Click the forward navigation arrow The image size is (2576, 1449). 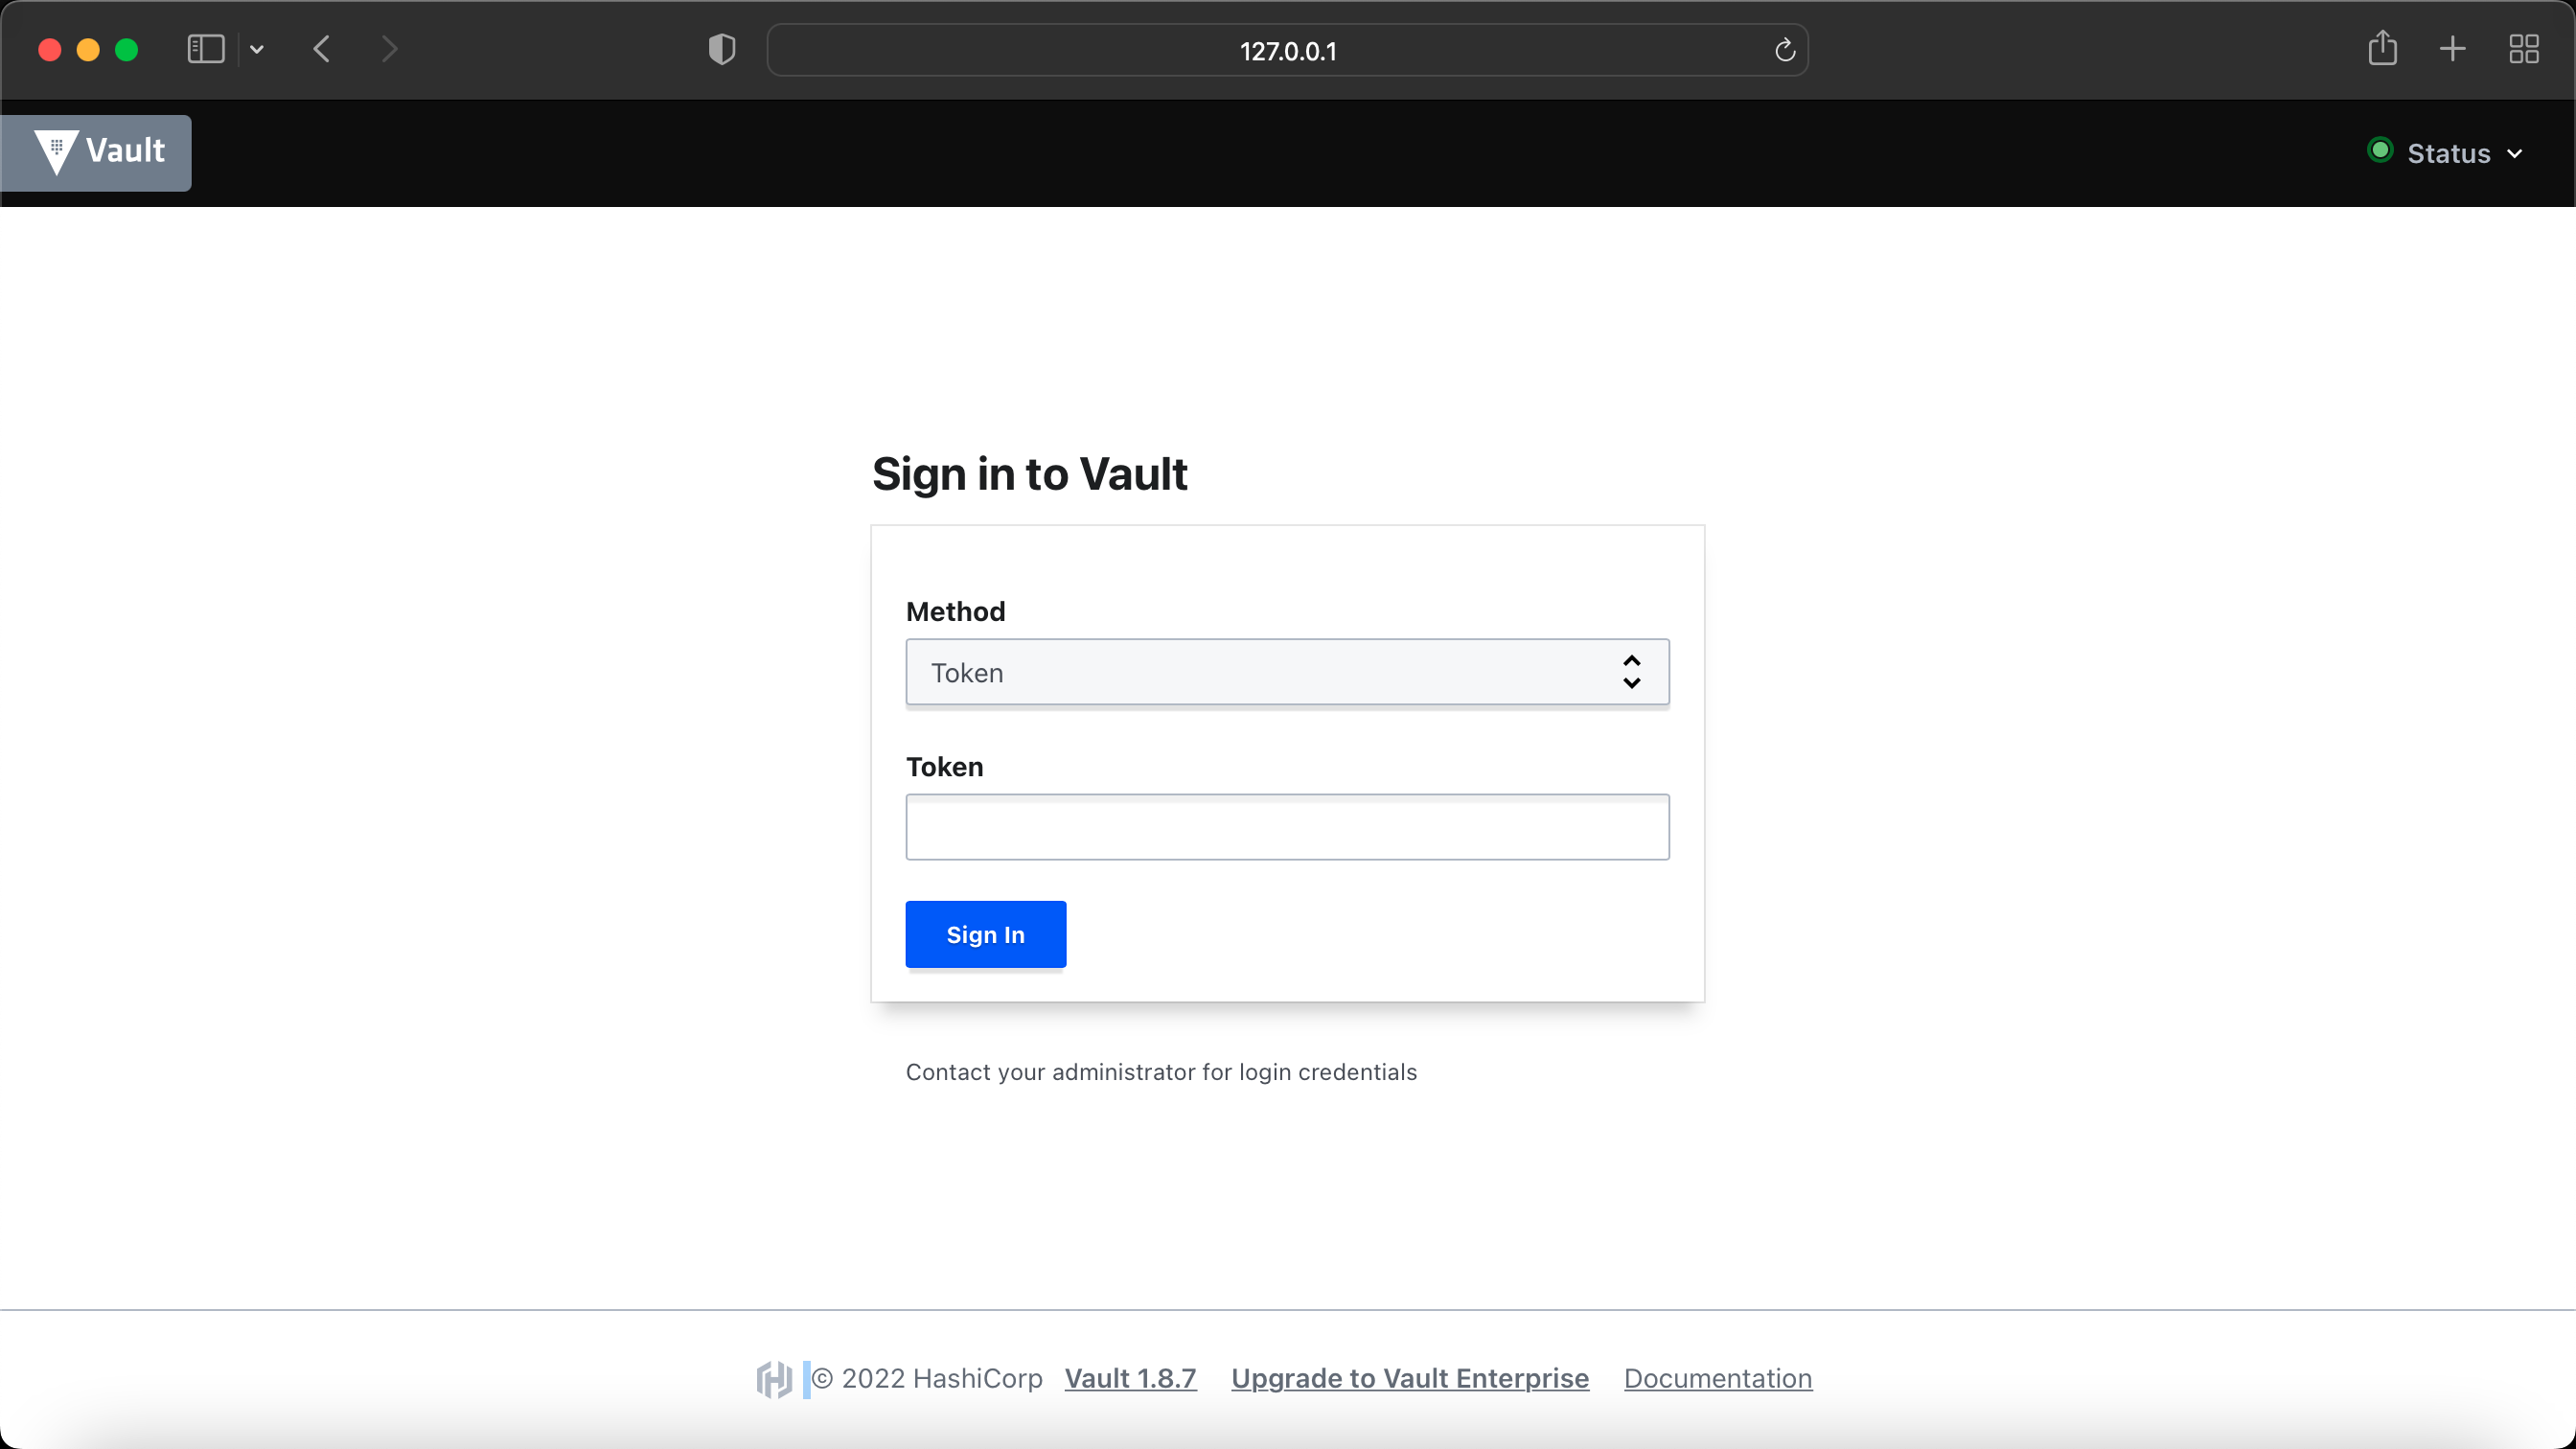390,49
